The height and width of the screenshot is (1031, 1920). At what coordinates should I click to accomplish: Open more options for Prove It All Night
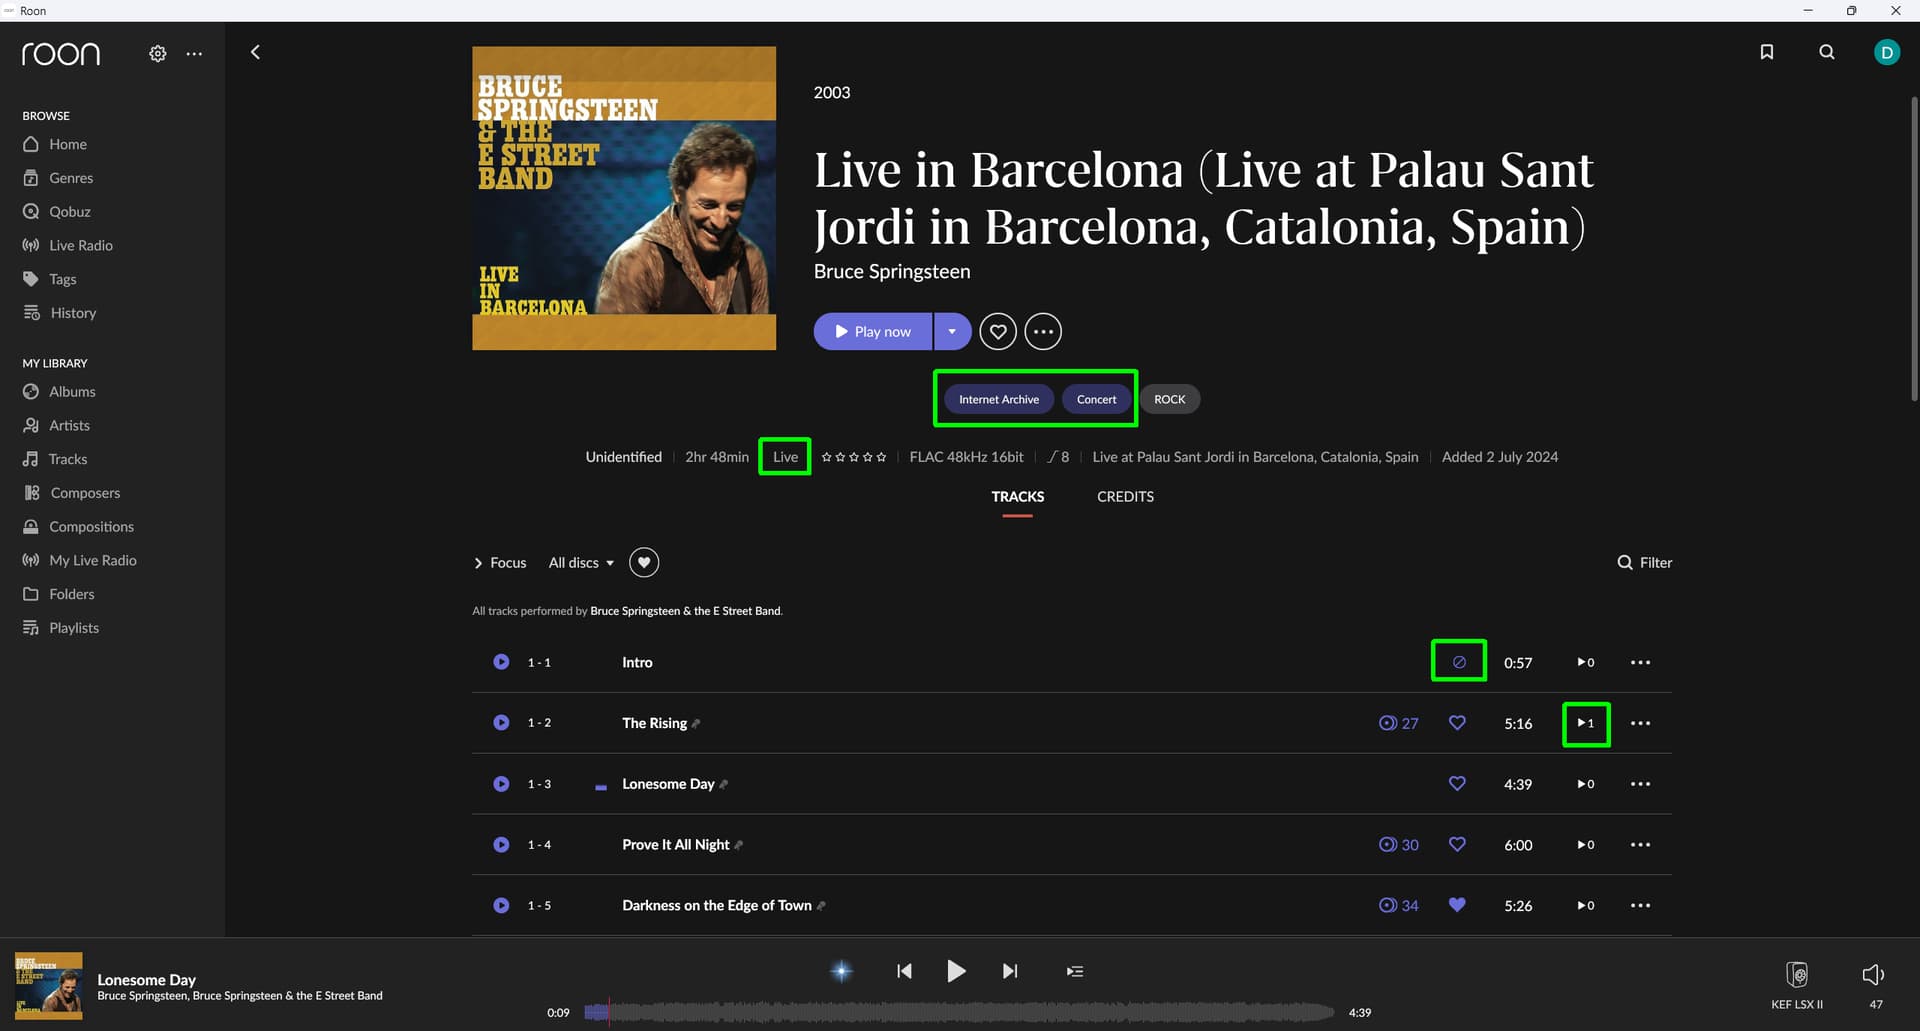click(x=1641, y=845)
